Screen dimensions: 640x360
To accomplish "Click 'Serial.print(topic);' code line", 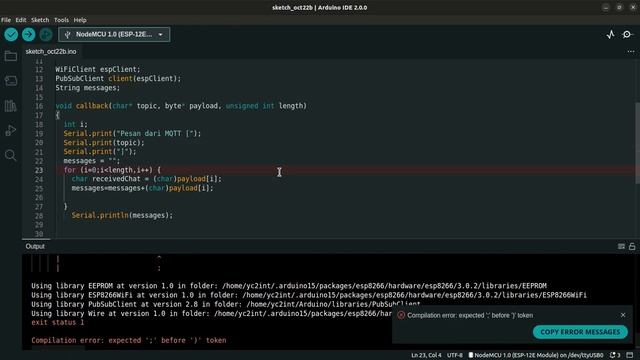I will pyautogui.click(x=104, y=143).
